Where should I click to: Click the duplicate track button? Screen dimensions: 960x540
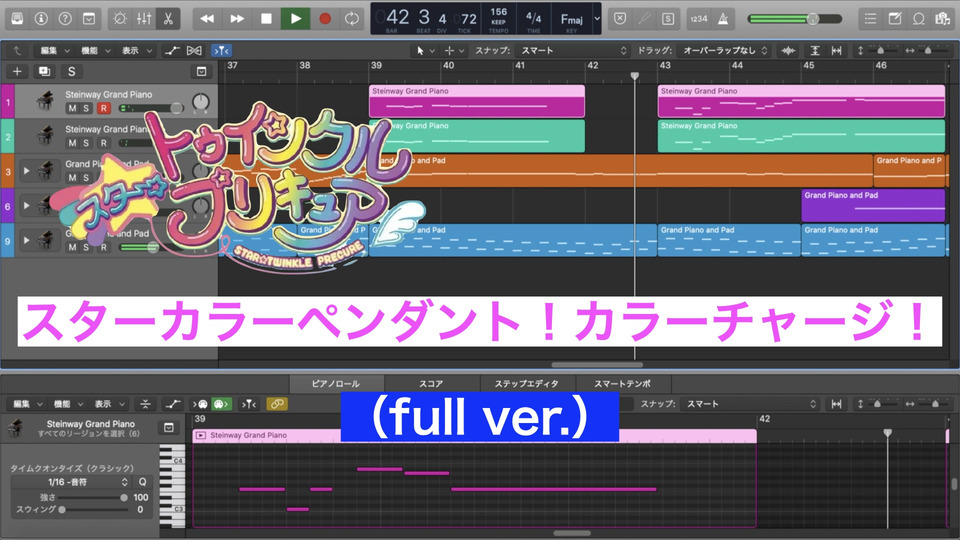pos(44,72)
